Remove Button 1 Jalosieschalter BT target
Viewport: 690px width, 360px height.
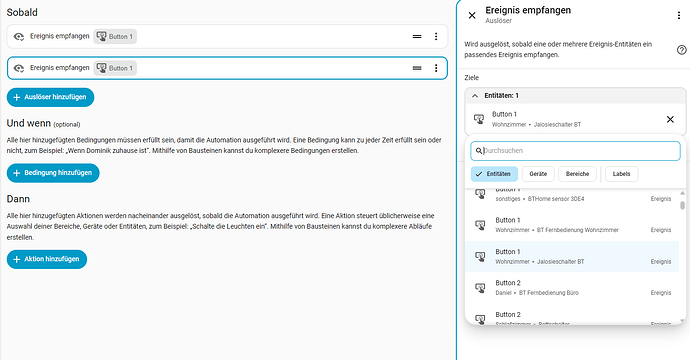(x=670, y=119)
